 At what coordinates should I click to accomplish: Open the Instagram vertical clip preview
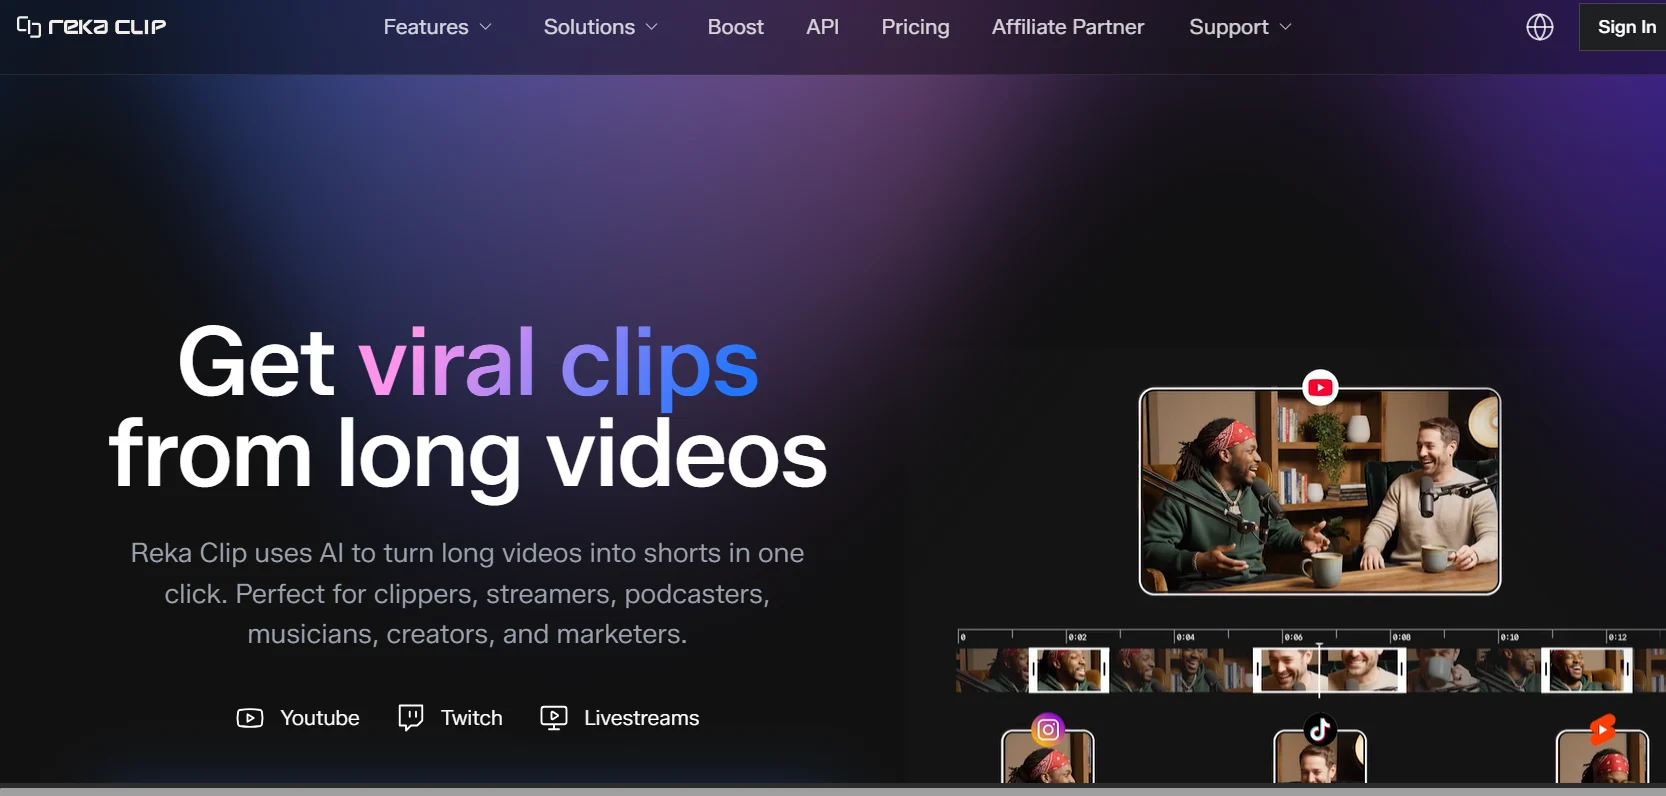point(1048,758)
